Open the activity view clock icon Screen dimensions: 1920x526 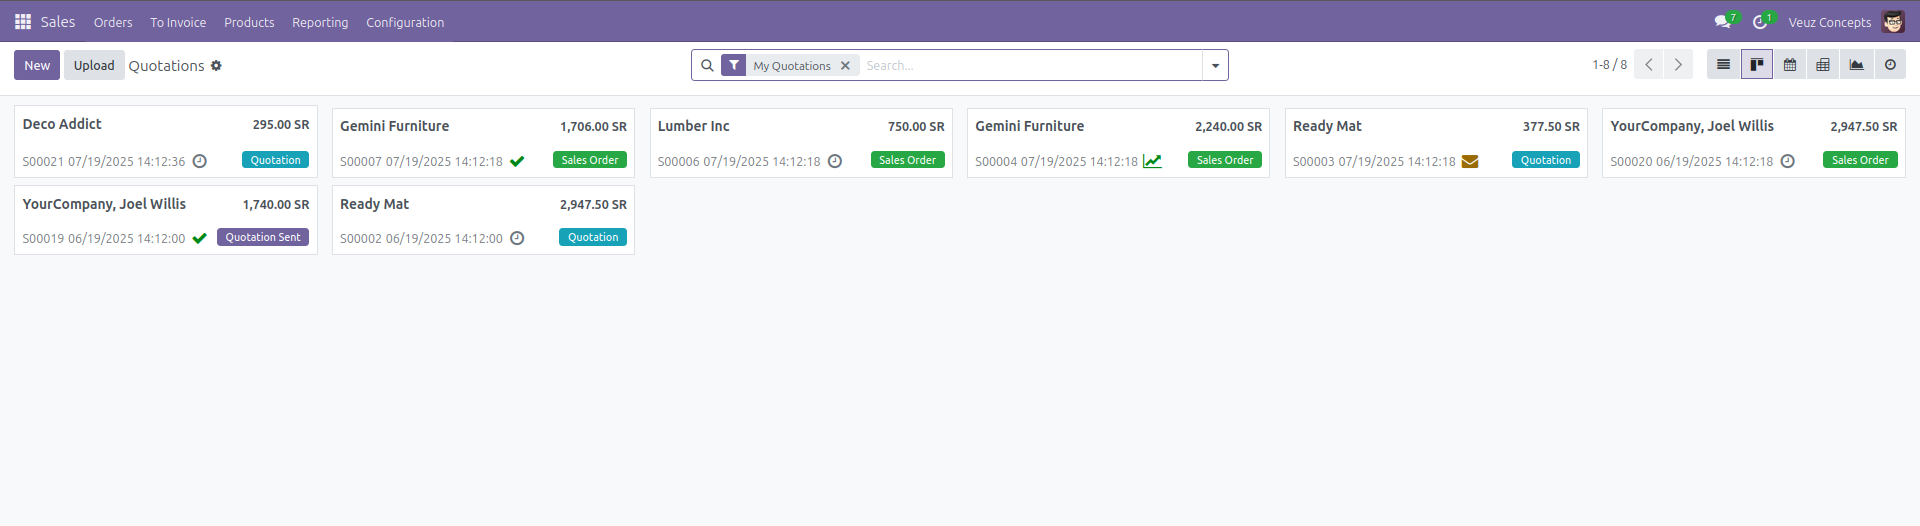[x=1890, y=65]
